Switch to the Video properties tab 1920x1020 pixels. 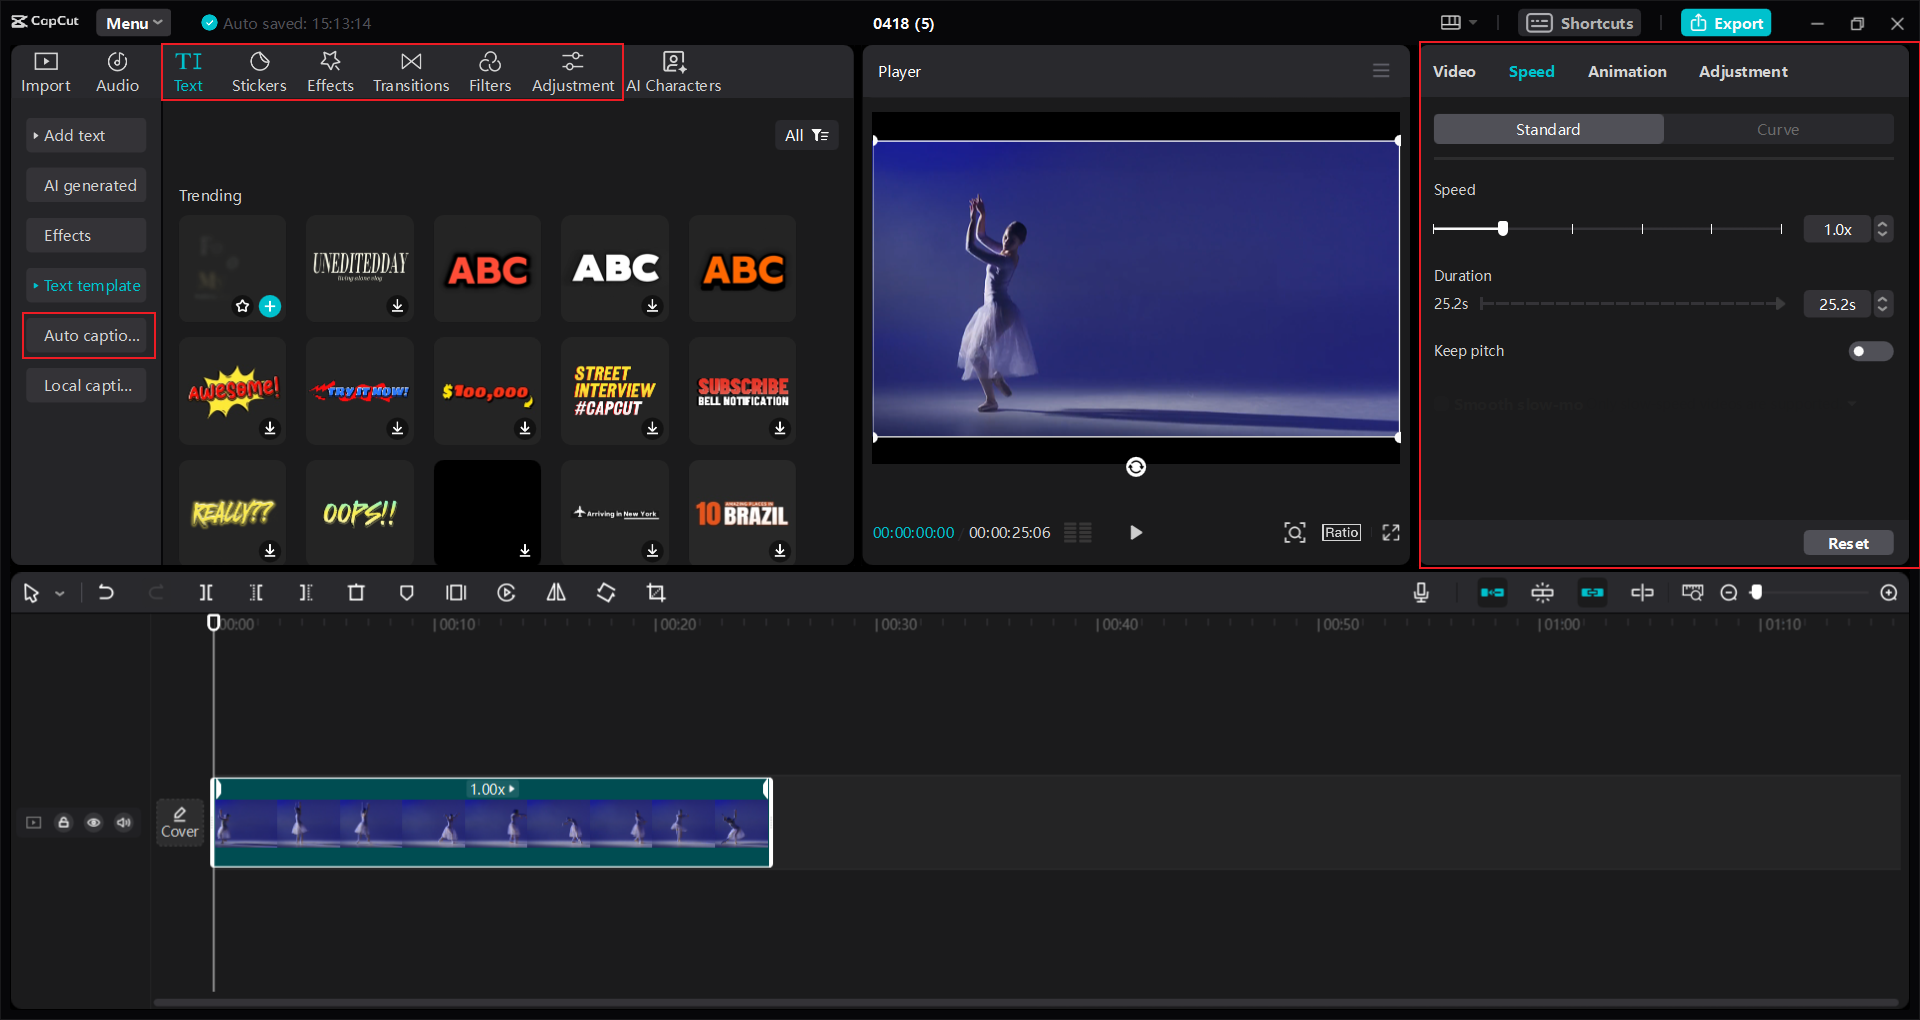pyautogui.click(x=1454, y=71)
